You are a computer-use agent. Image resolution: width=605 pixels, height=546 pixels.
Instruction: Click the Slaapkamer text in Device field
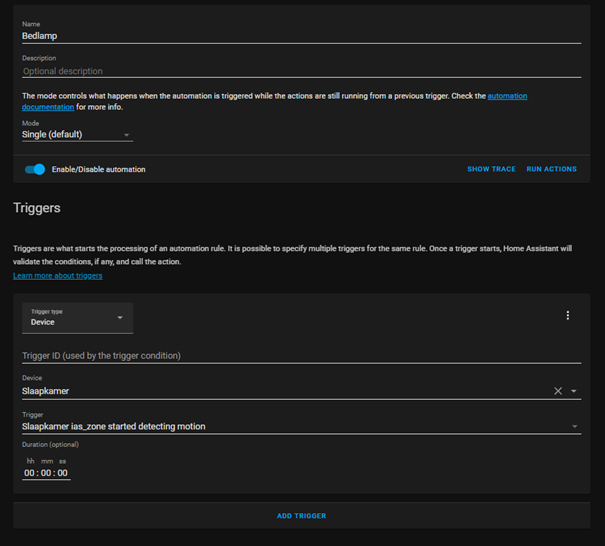(46, 391)
